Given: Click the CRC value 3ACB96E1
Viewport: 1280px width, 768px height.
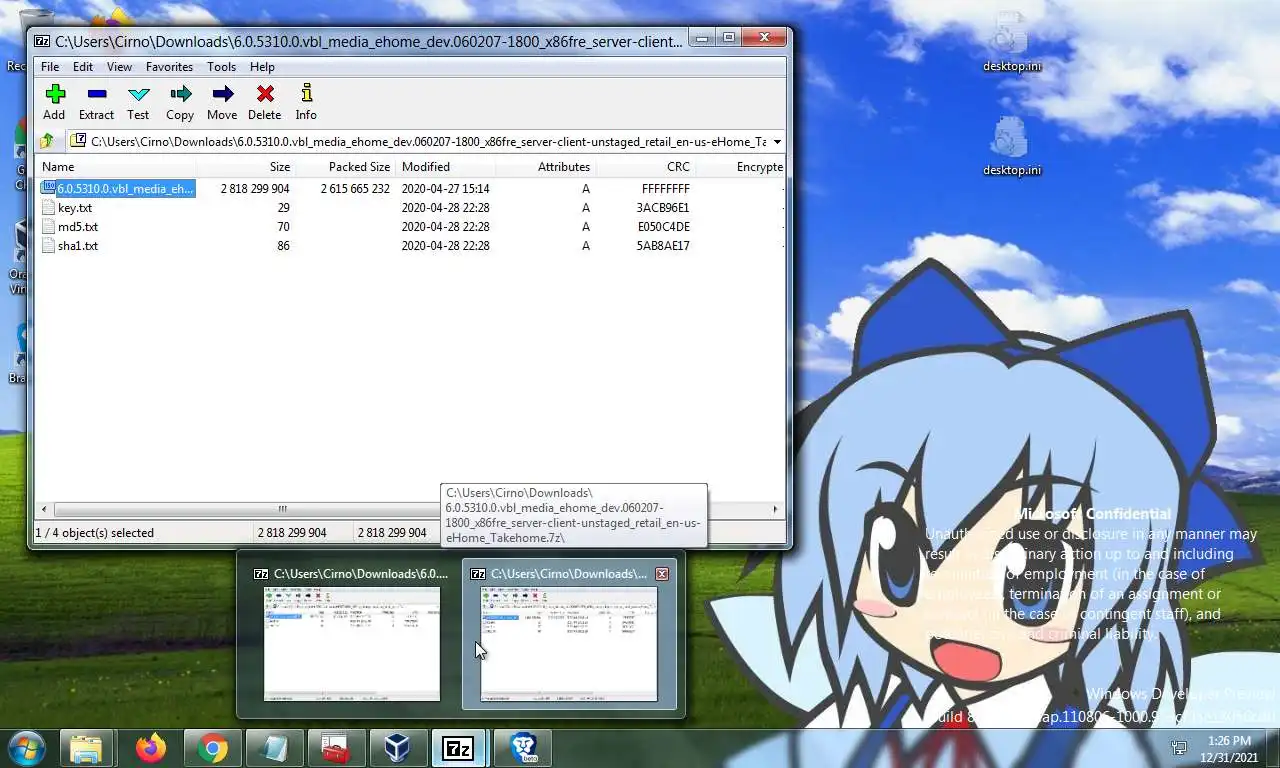Looking at the screenshot, I should 663,207.
